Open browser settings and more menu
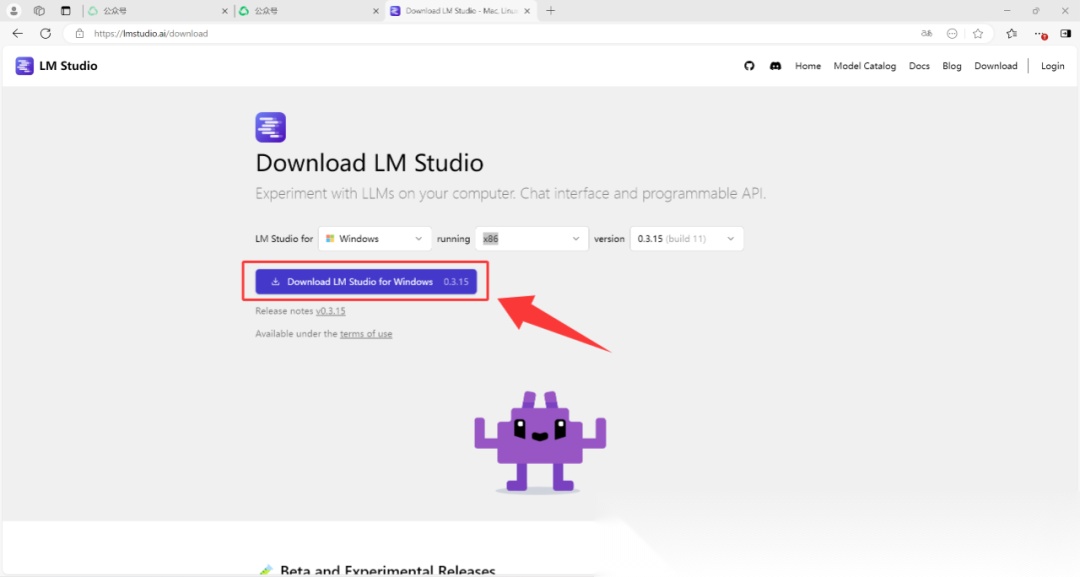Screen dimensions: 1080x577 pos(1040,33)
